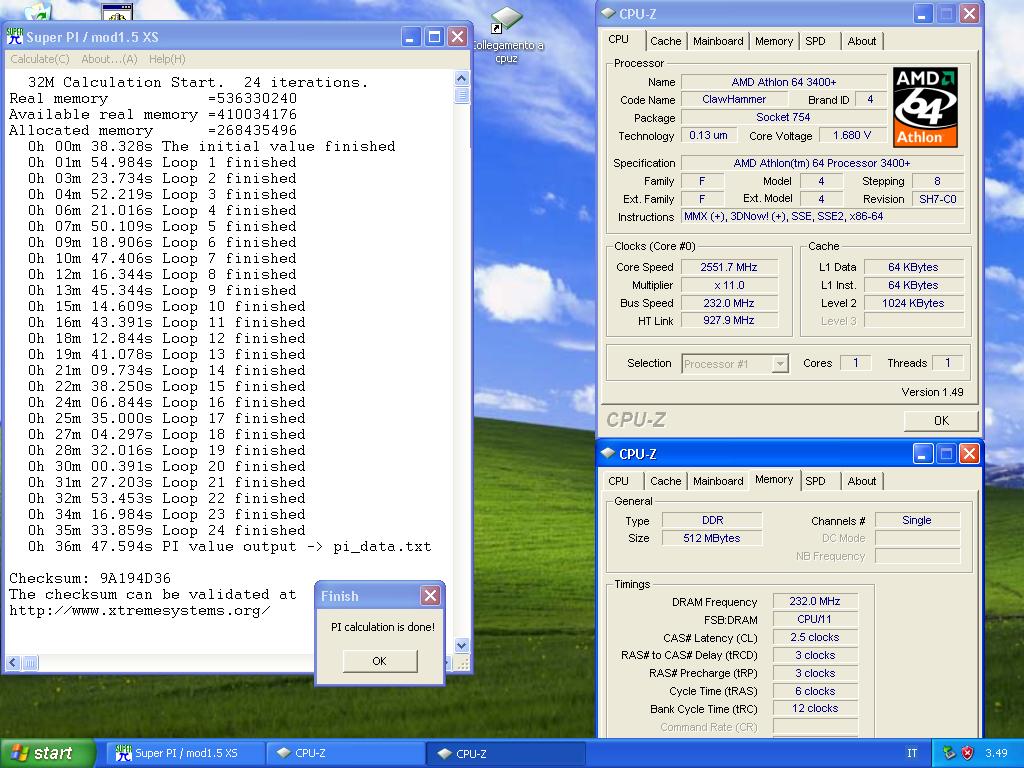Click the Checksum: 9A194D36 line
Screen dimensions: 1024x768
point(90,579)
